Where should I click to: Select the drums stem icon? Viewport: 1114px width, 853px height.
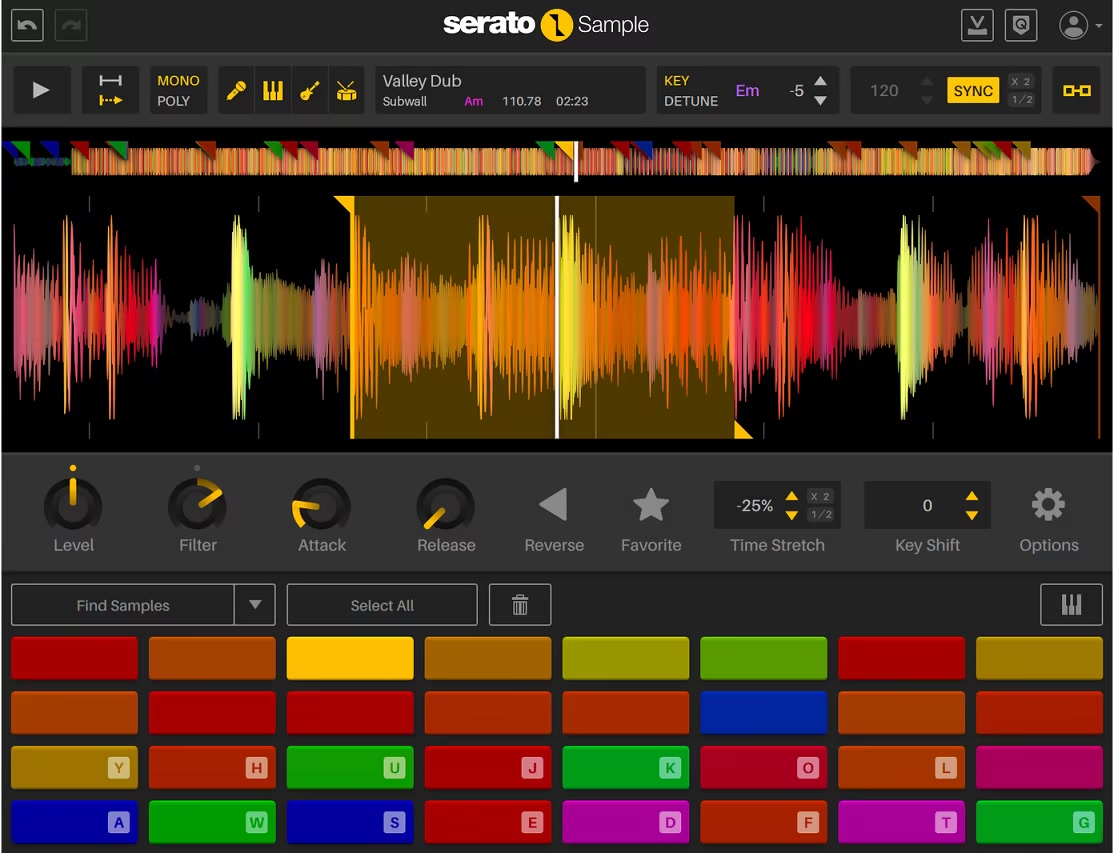pyautogui.click(x=346, y=91)
